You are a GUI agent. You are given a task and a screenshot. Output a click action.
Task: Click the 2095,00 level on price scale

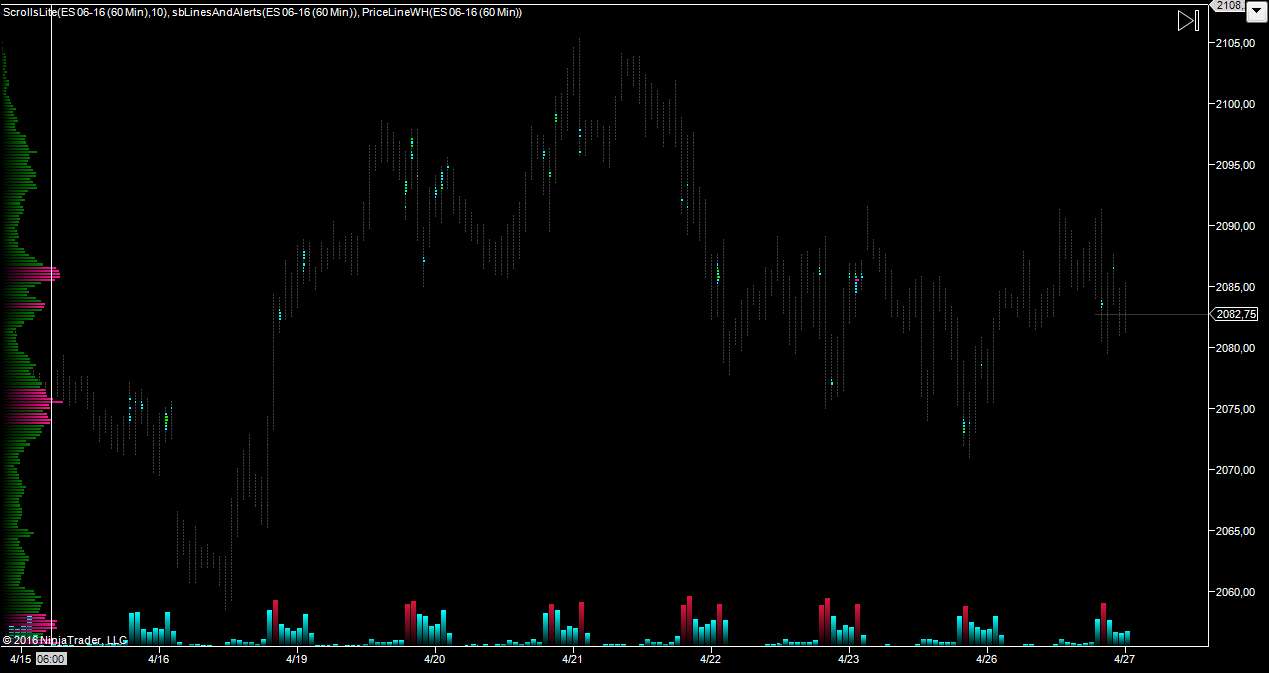pos(1236,165)
